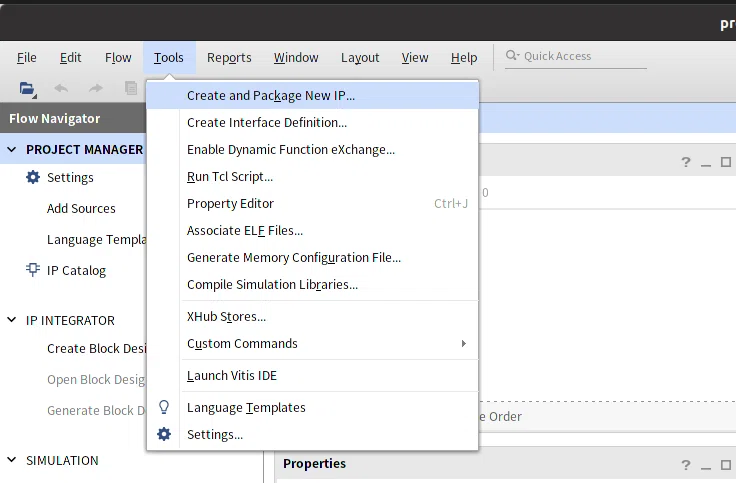736x483 pixels.
Task: Open the View menu
Action: point(415,57)
